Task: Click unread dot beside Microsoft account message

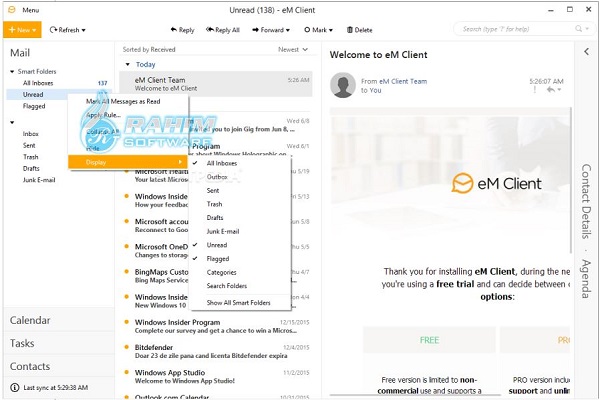Action: [126, 221]
